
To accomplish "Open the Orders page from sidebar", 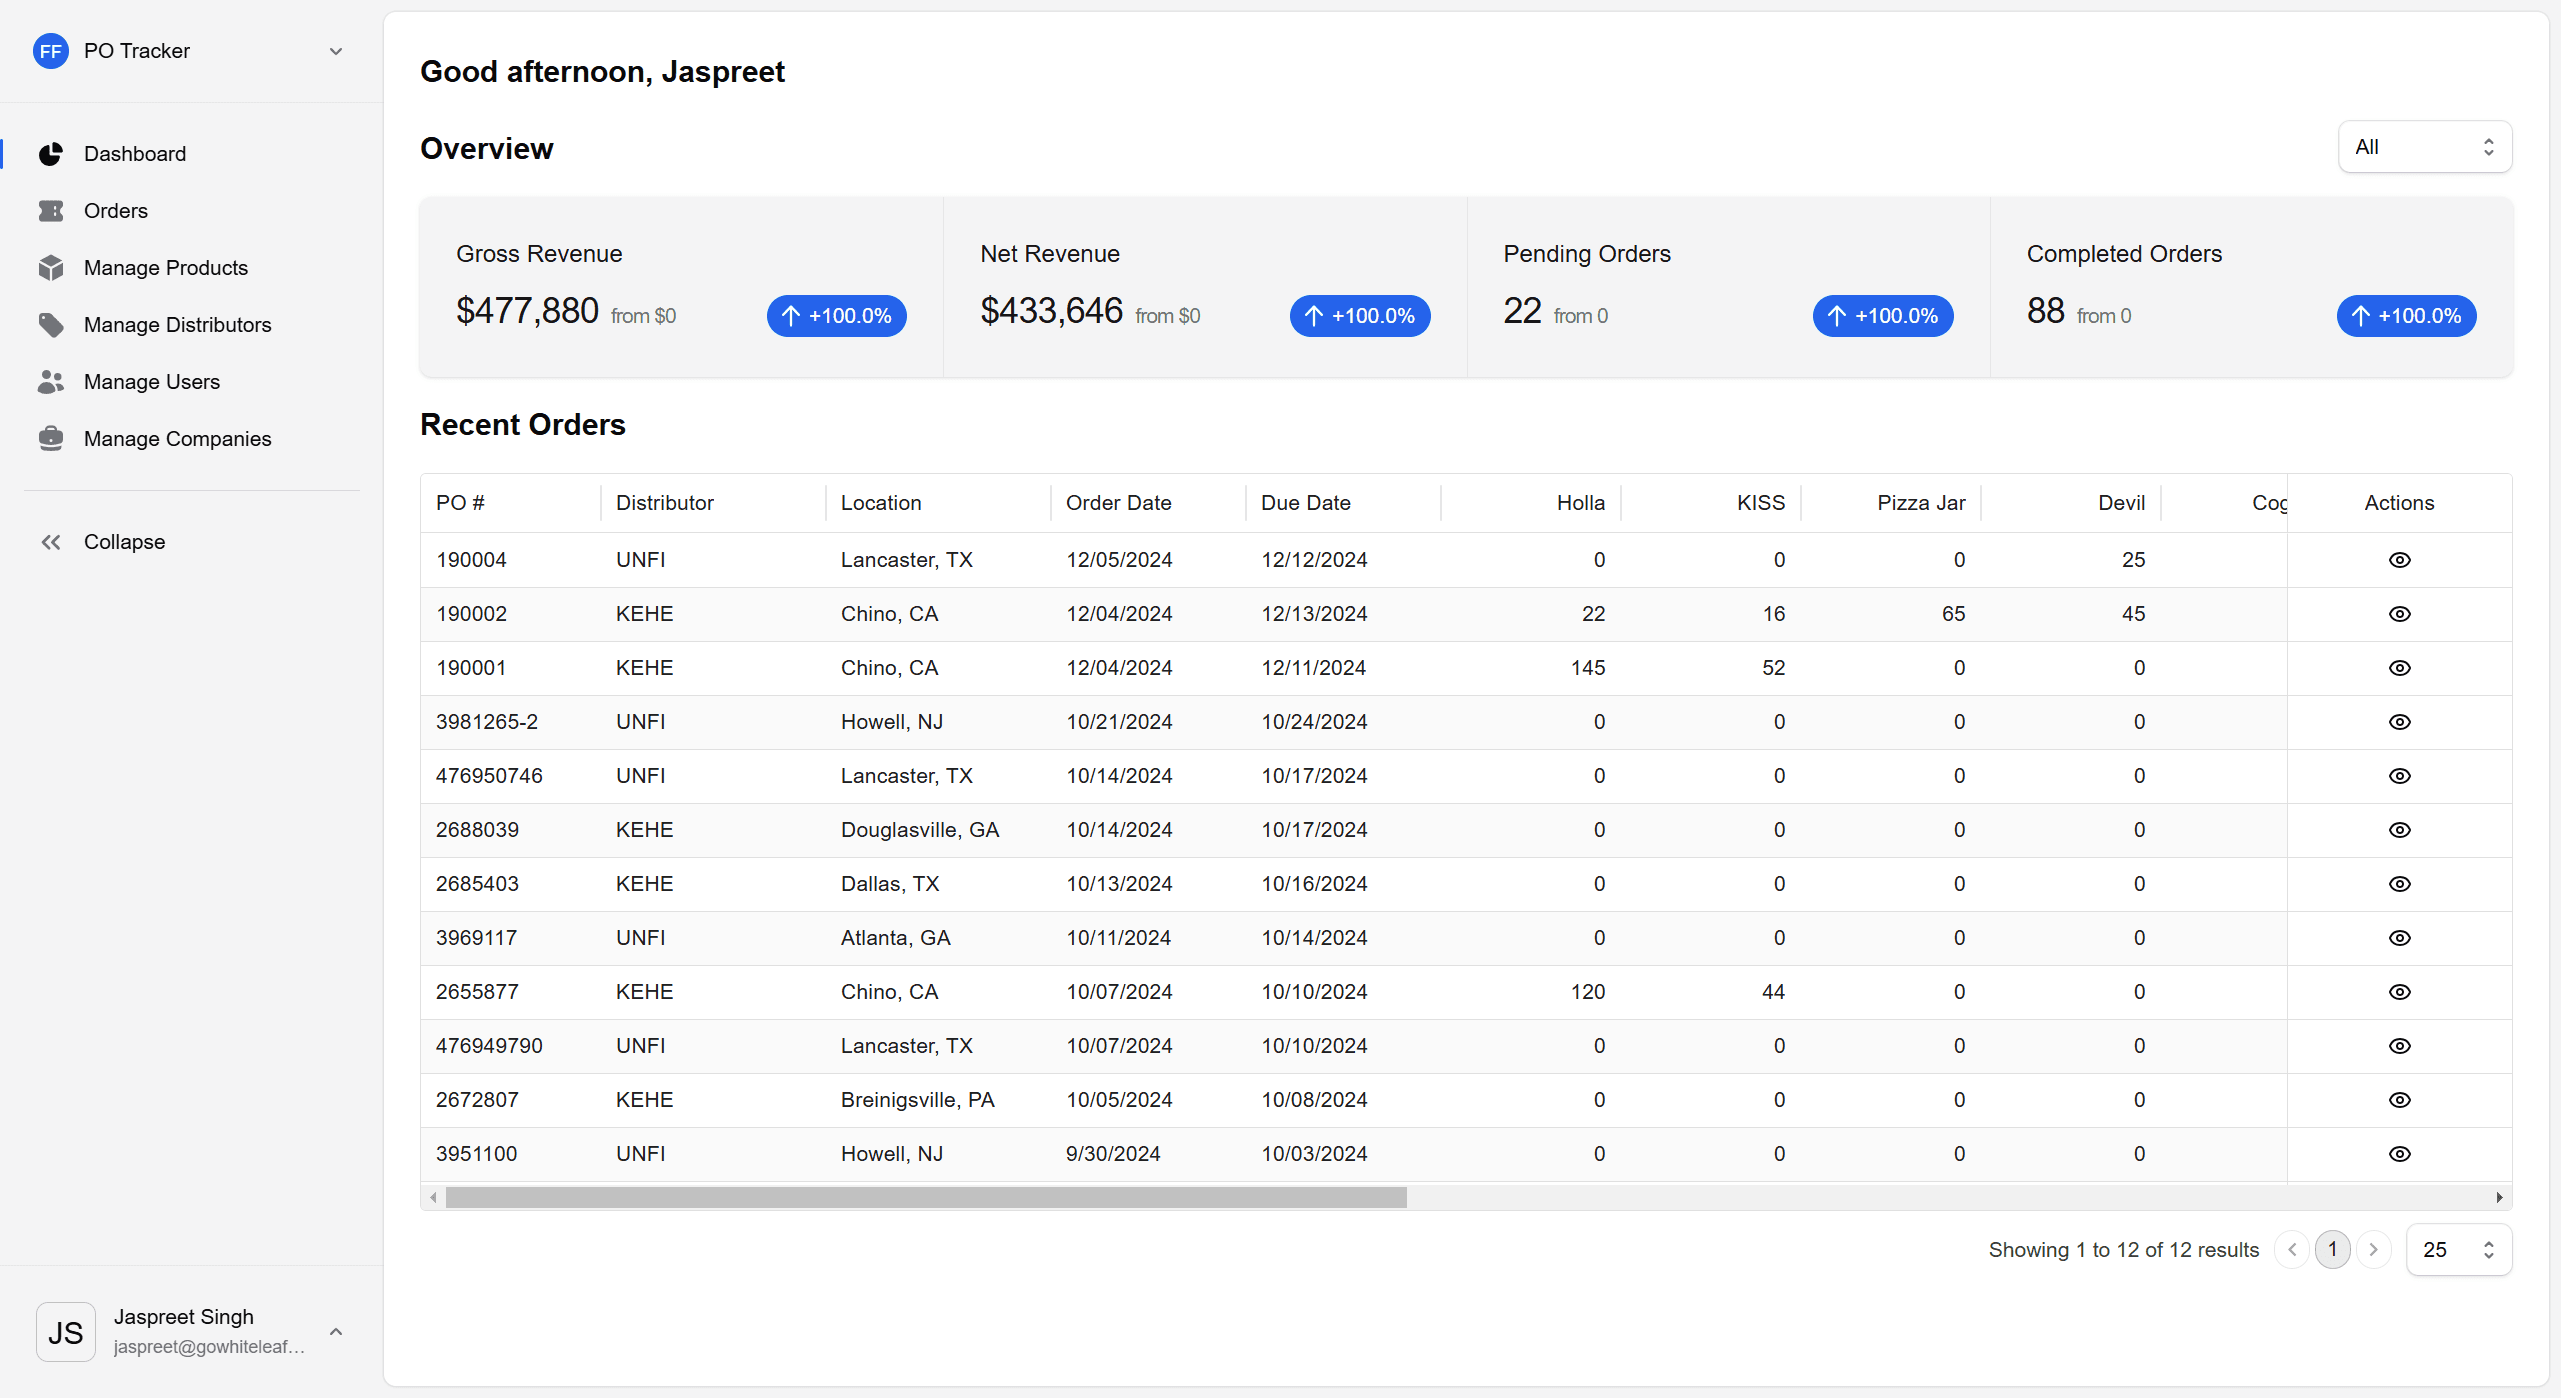I will click(116, 211).
